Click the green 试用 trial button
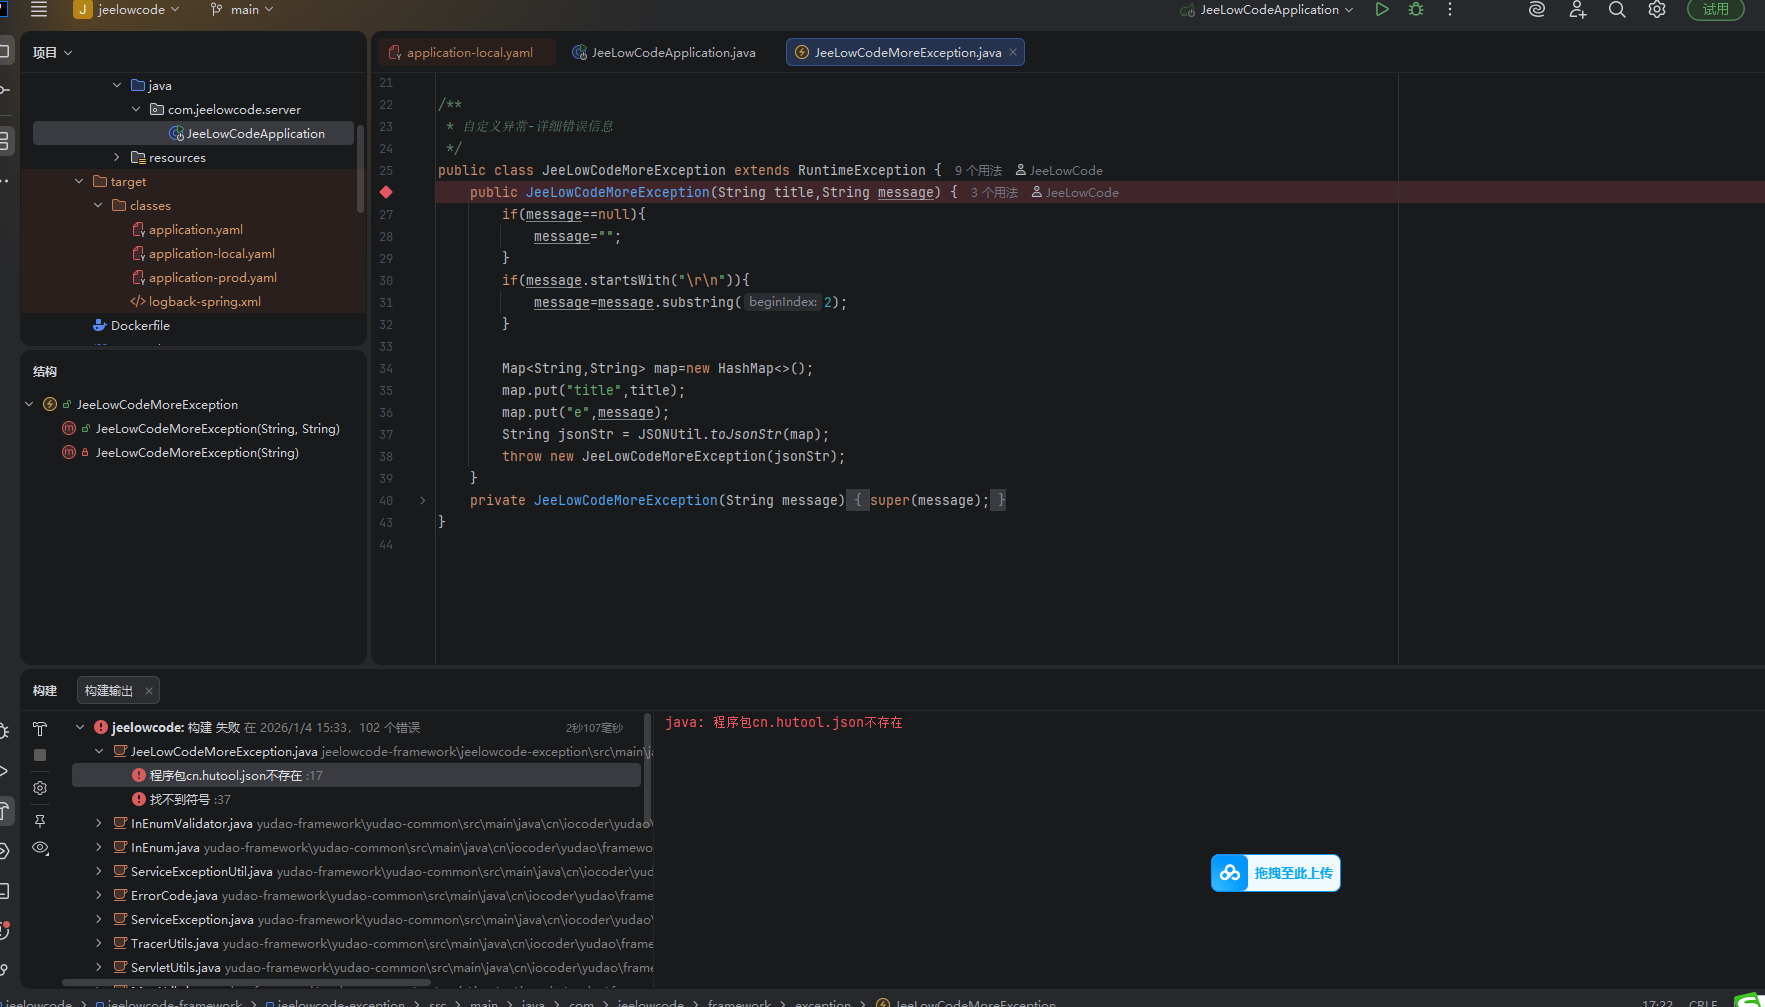This screenshot has height=1007, width=1765. coord(1715,10)
